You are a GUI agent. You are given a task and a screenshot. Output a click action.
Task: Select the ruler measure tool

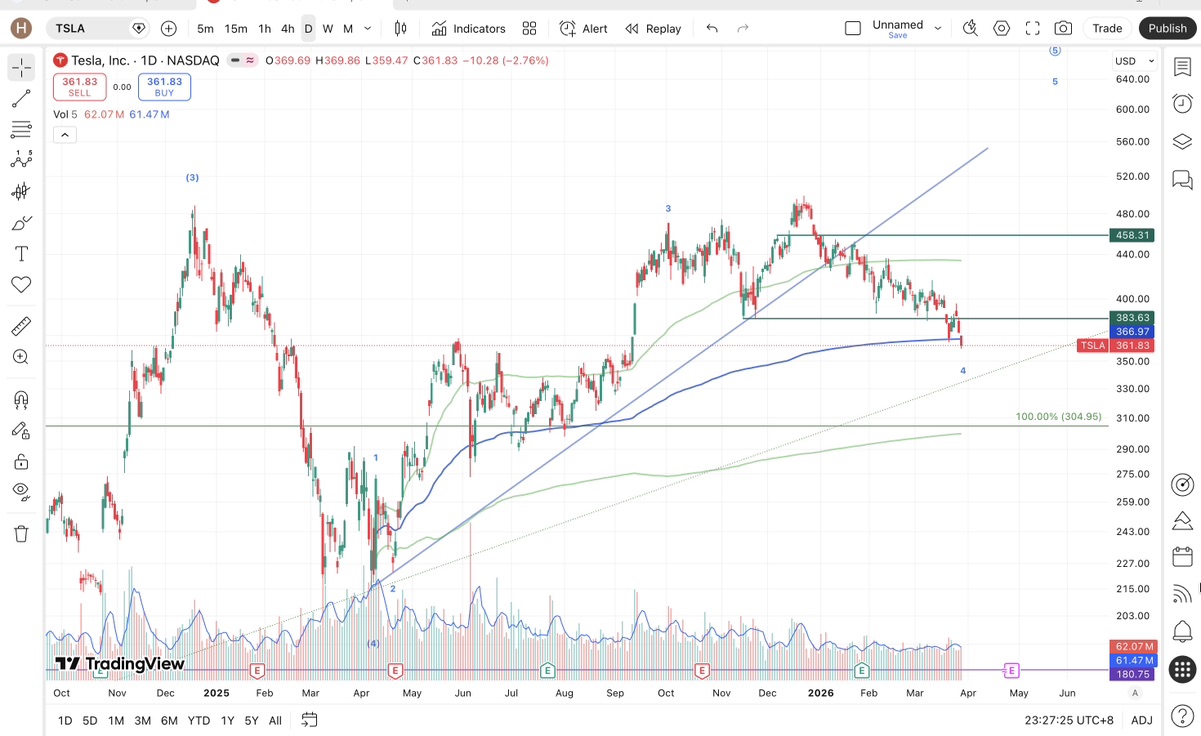click(x=21, y=326)
